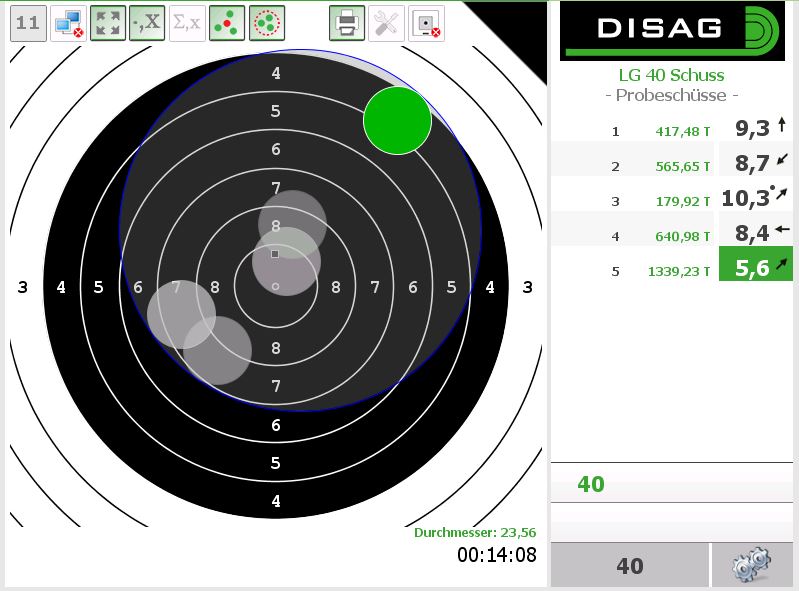
Task: Click the network disconnected monitors icon
Action: (68, 23)
